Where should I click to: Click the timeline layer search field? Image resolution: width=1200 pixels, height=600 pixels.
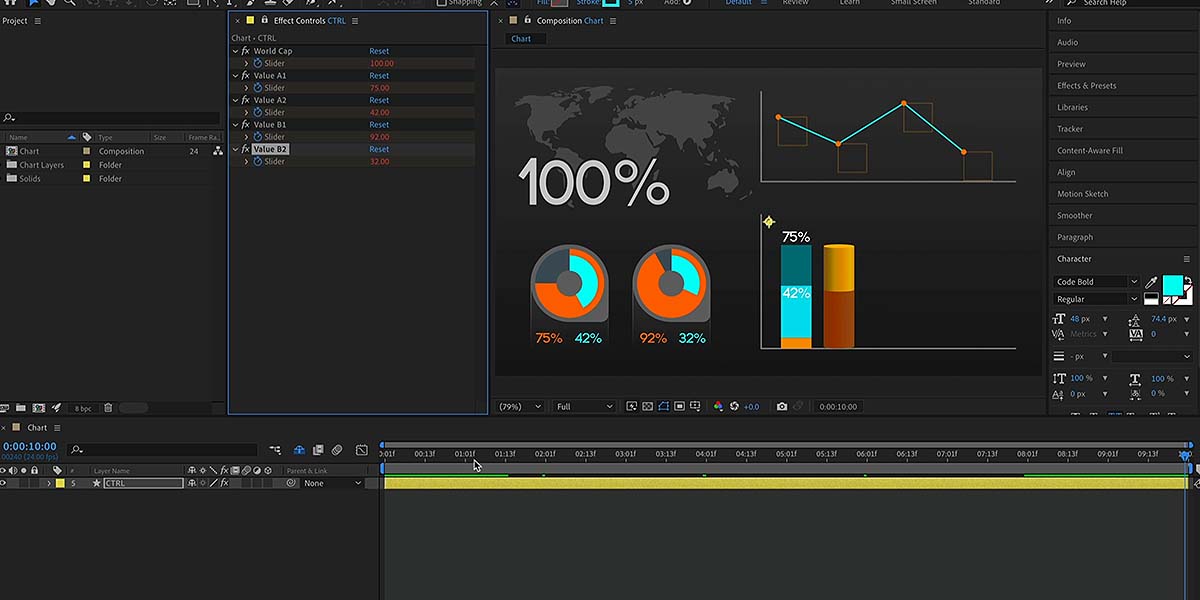point(163,450)
